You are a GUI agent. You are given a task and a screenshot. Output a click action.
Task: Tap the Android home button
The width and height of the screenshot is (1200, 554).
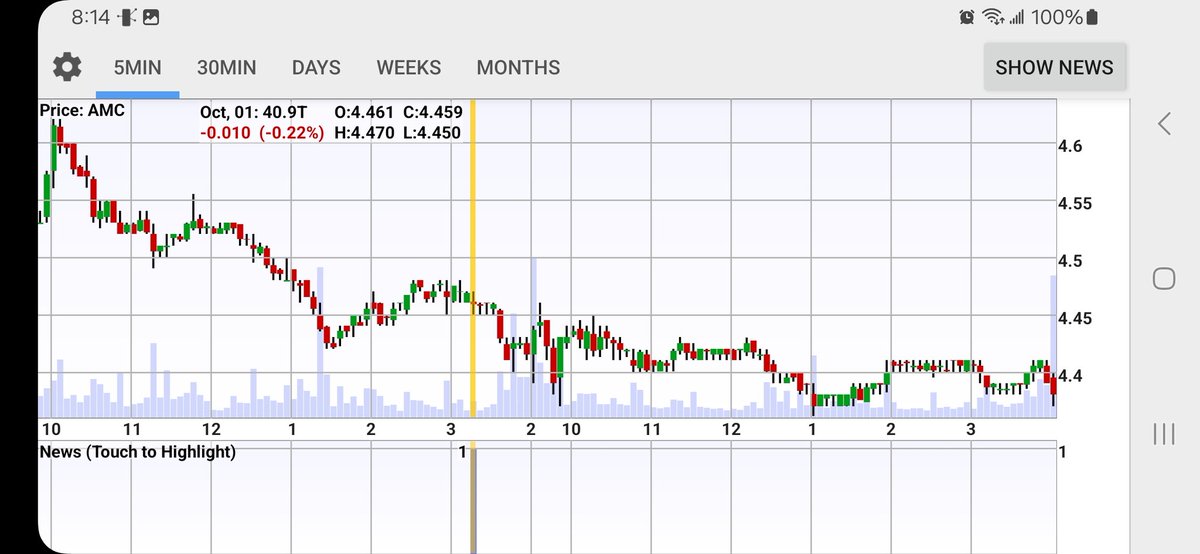click(1164, 278)
